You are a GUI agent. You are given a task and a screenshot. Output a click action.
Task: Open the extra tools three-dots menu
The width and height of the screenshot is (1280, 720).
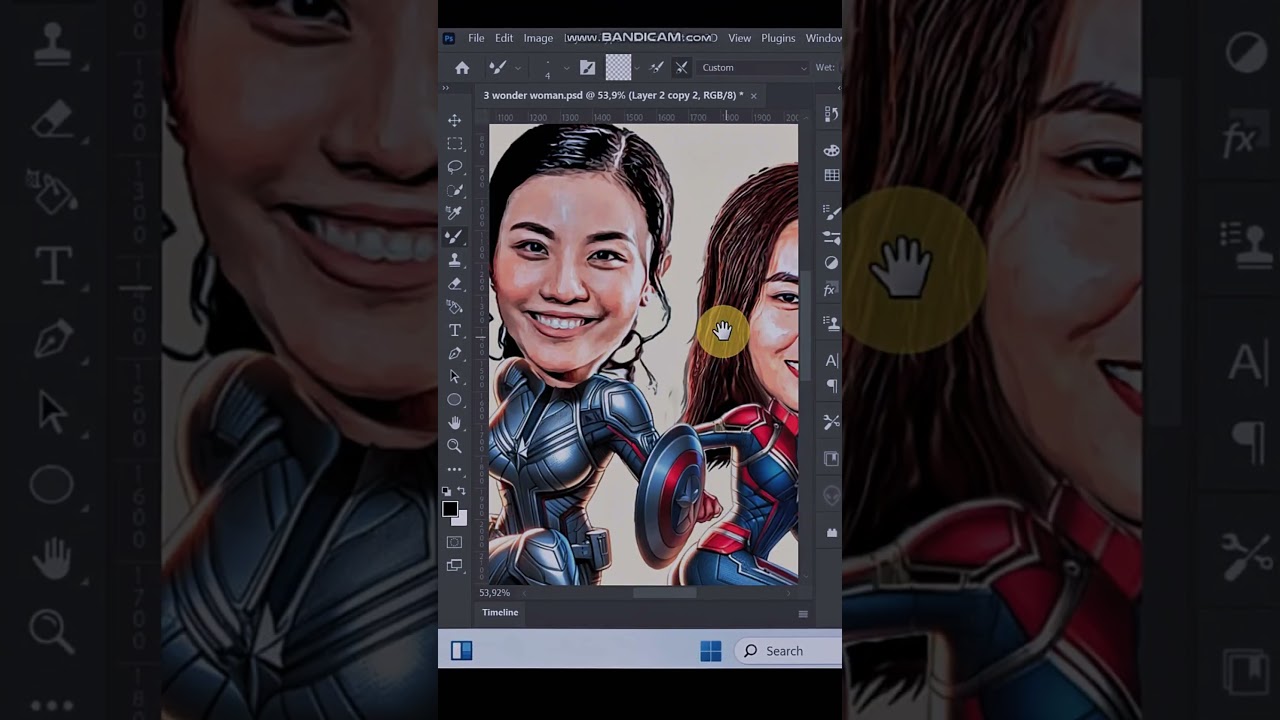pyautogui.click(x=454, y=469)
